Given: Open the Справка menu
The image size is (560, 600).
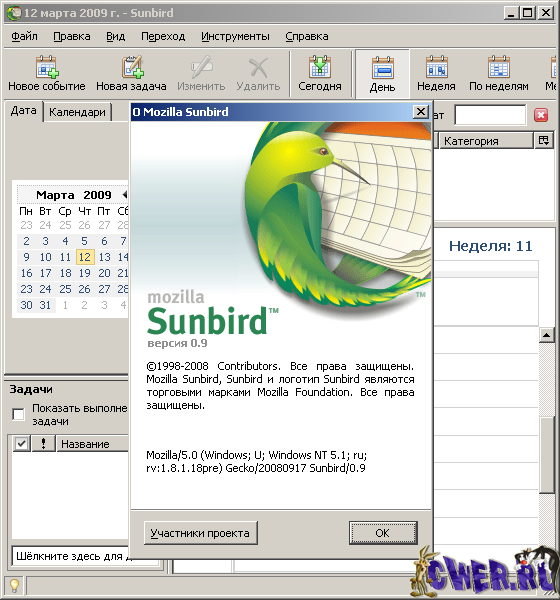Looking at the screenshot, I should (x=307, y=36).
